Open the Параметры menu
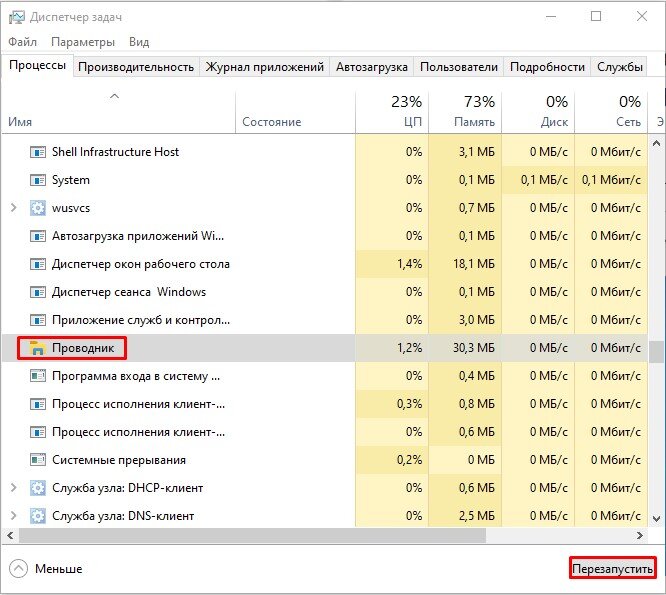666x595 pixels. pyautogui.click(x=83, y=42)
